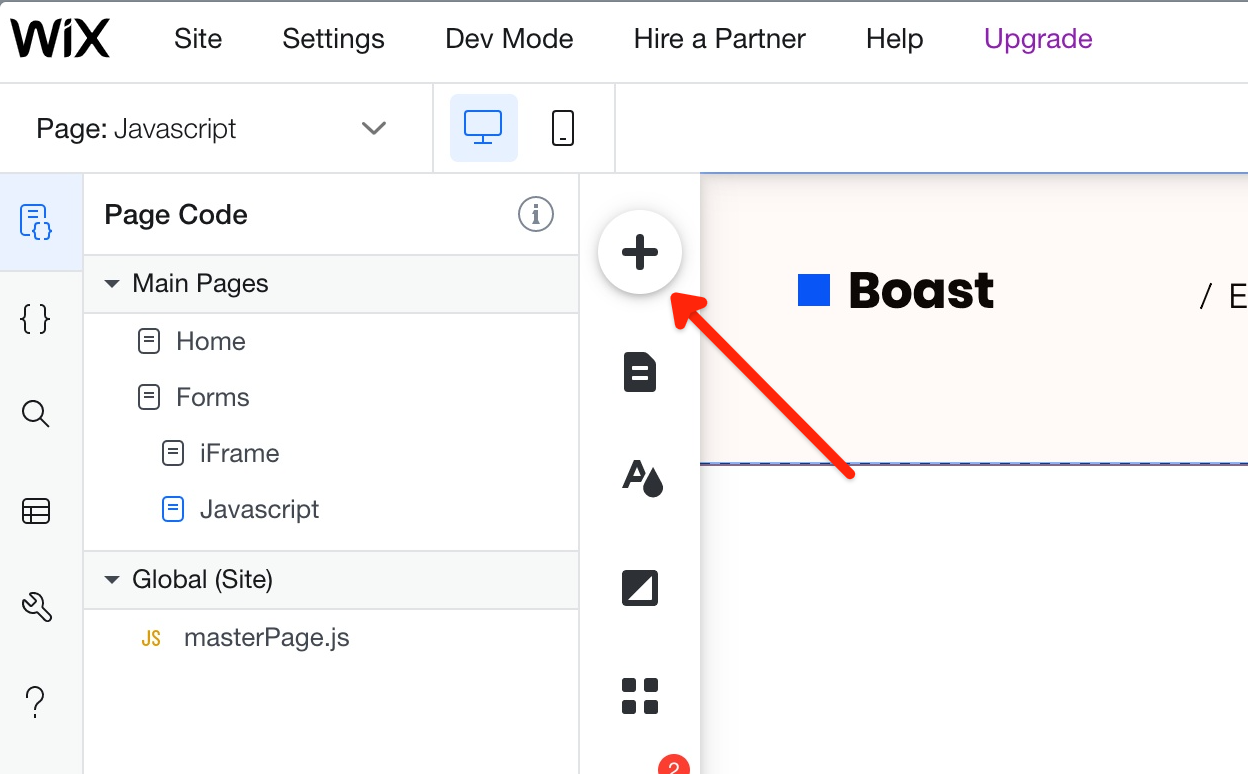Open the Add Apps grid icon
The image size is (1248, 774).
(640, 696)
